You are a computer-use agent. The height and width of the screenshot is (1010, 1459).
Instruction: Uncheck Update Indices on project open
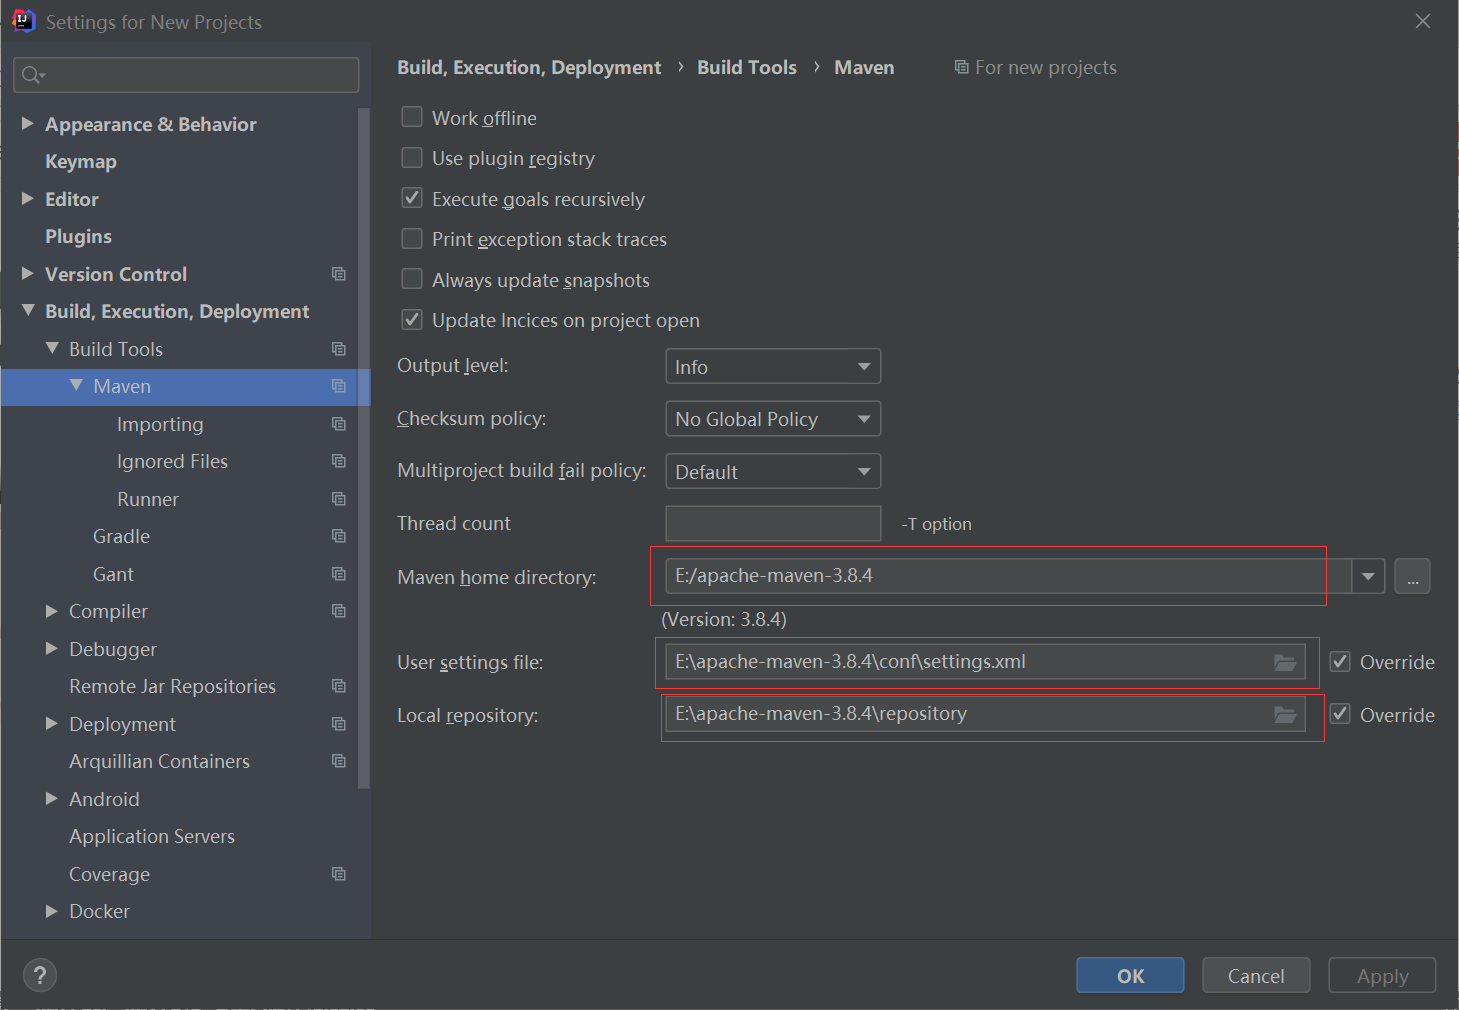[x=412, y=320]
